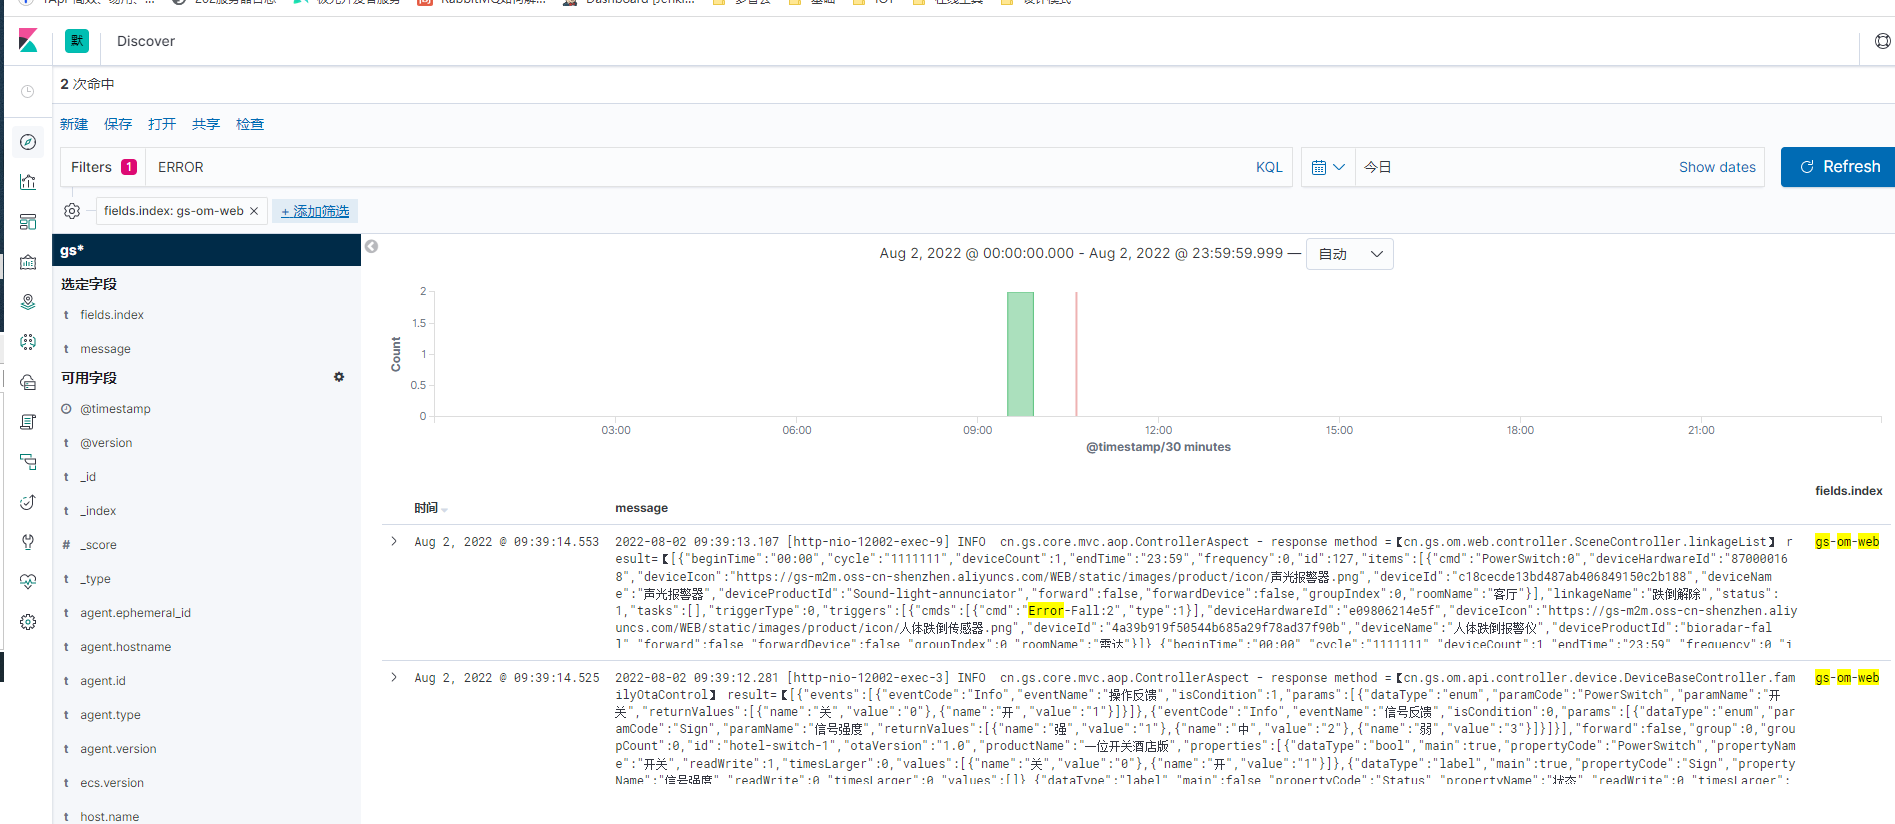This screenshot has height=824, width=1895.
Task: Remove the fields.index gs-om-web filter
Action: tap(254, 211)
